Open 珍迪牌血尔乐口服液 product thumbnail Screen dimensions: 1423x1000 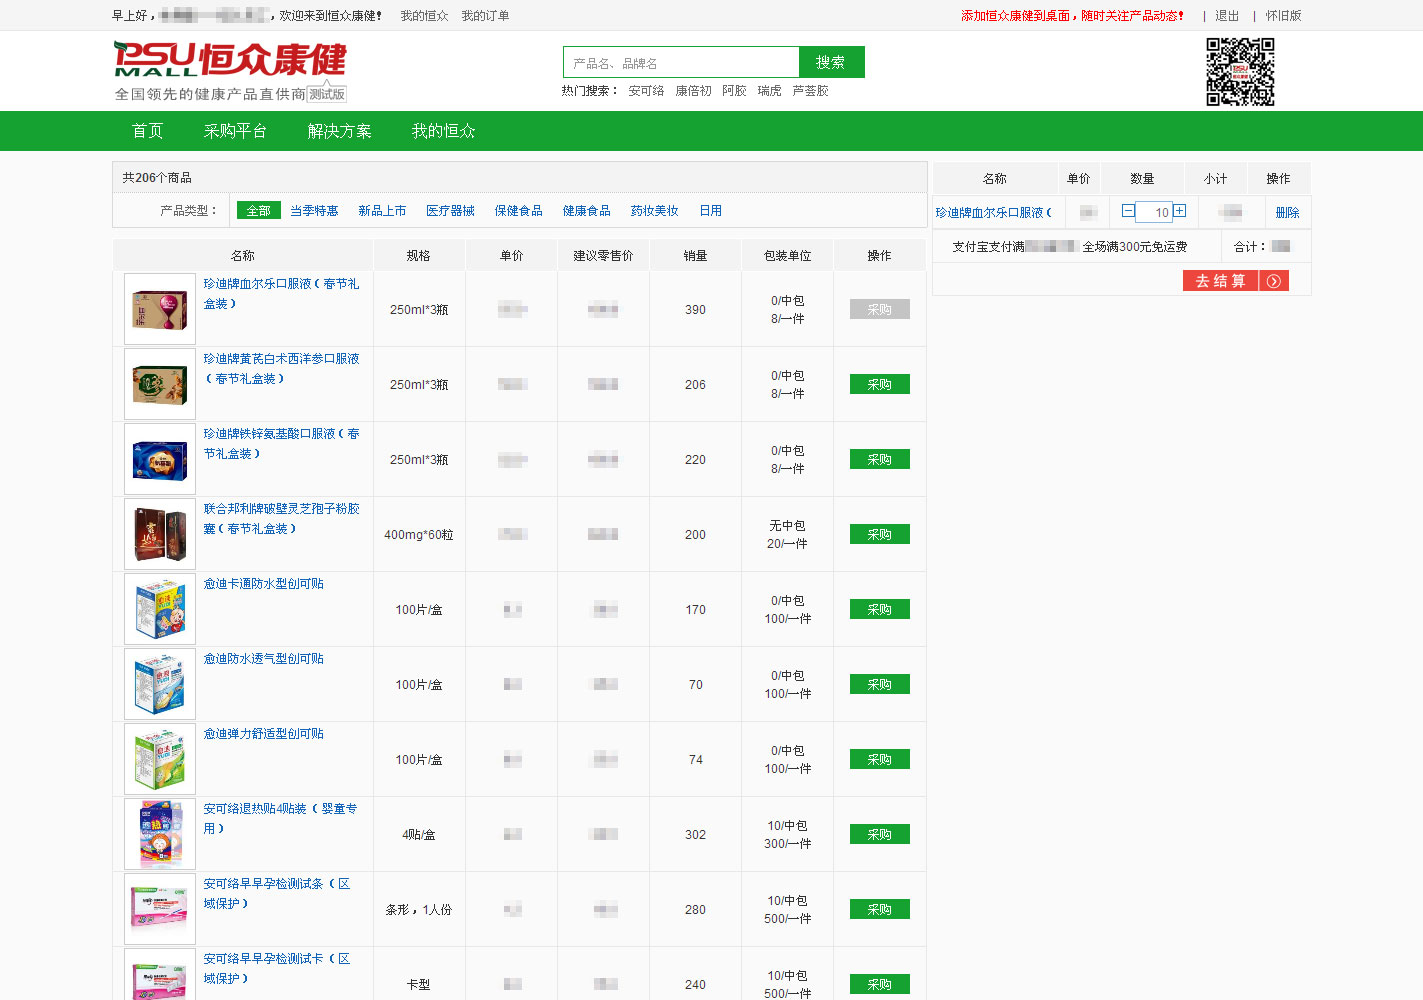coord(160,309)
